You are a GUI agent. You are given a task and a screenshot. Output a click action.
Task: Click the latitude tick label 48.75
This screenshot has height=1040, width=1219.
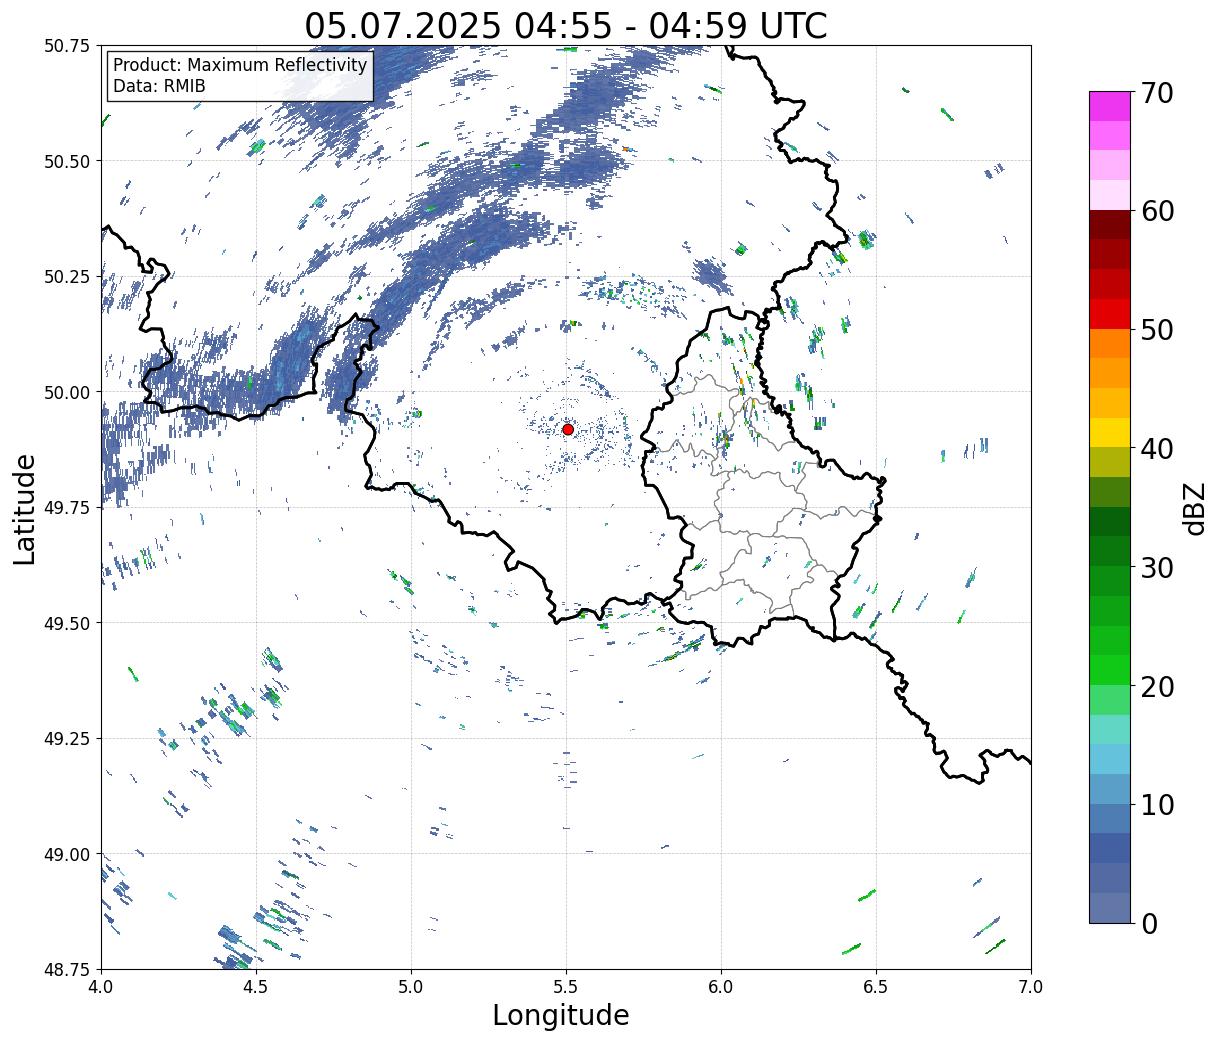[x=67, y=969]
